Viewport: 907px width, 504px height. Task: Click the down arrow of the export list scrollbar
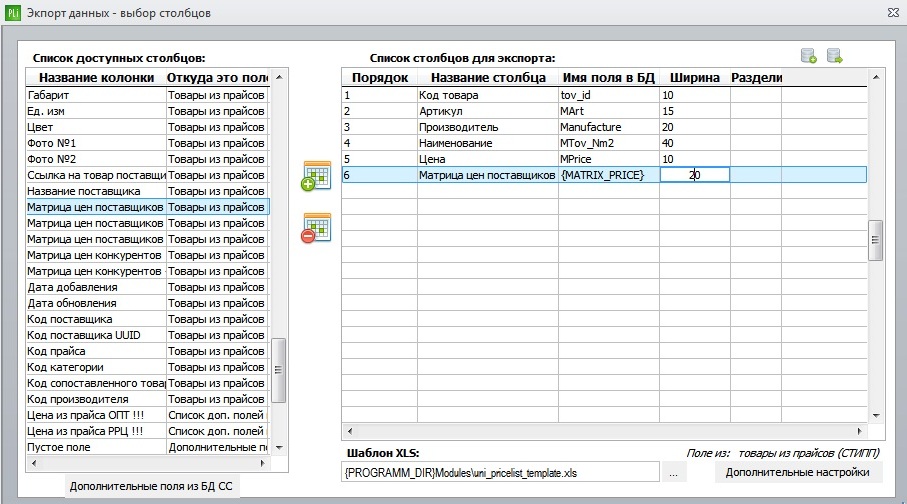[876, 415]
